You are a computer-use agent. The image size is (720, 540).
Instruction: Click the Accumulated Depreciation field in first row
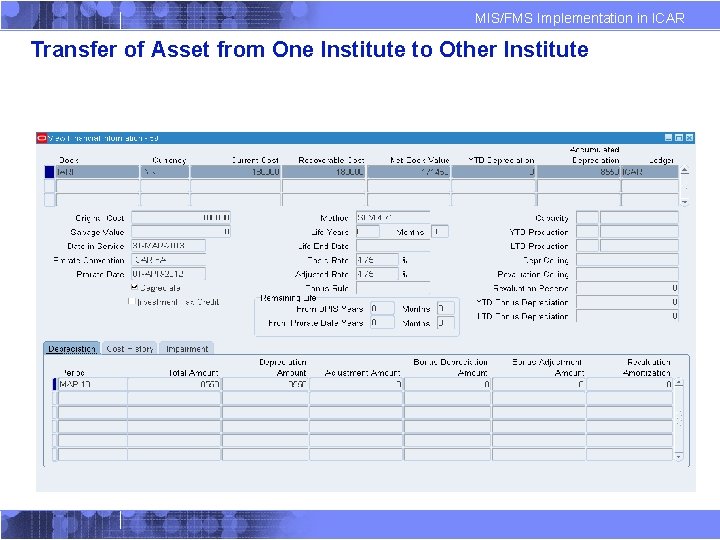click(579, 172)
